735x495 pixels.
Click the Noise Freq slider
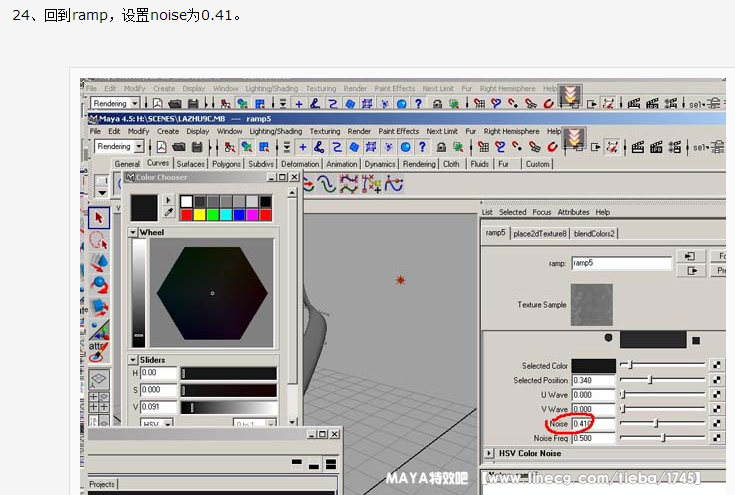click(x=663, y=438)
